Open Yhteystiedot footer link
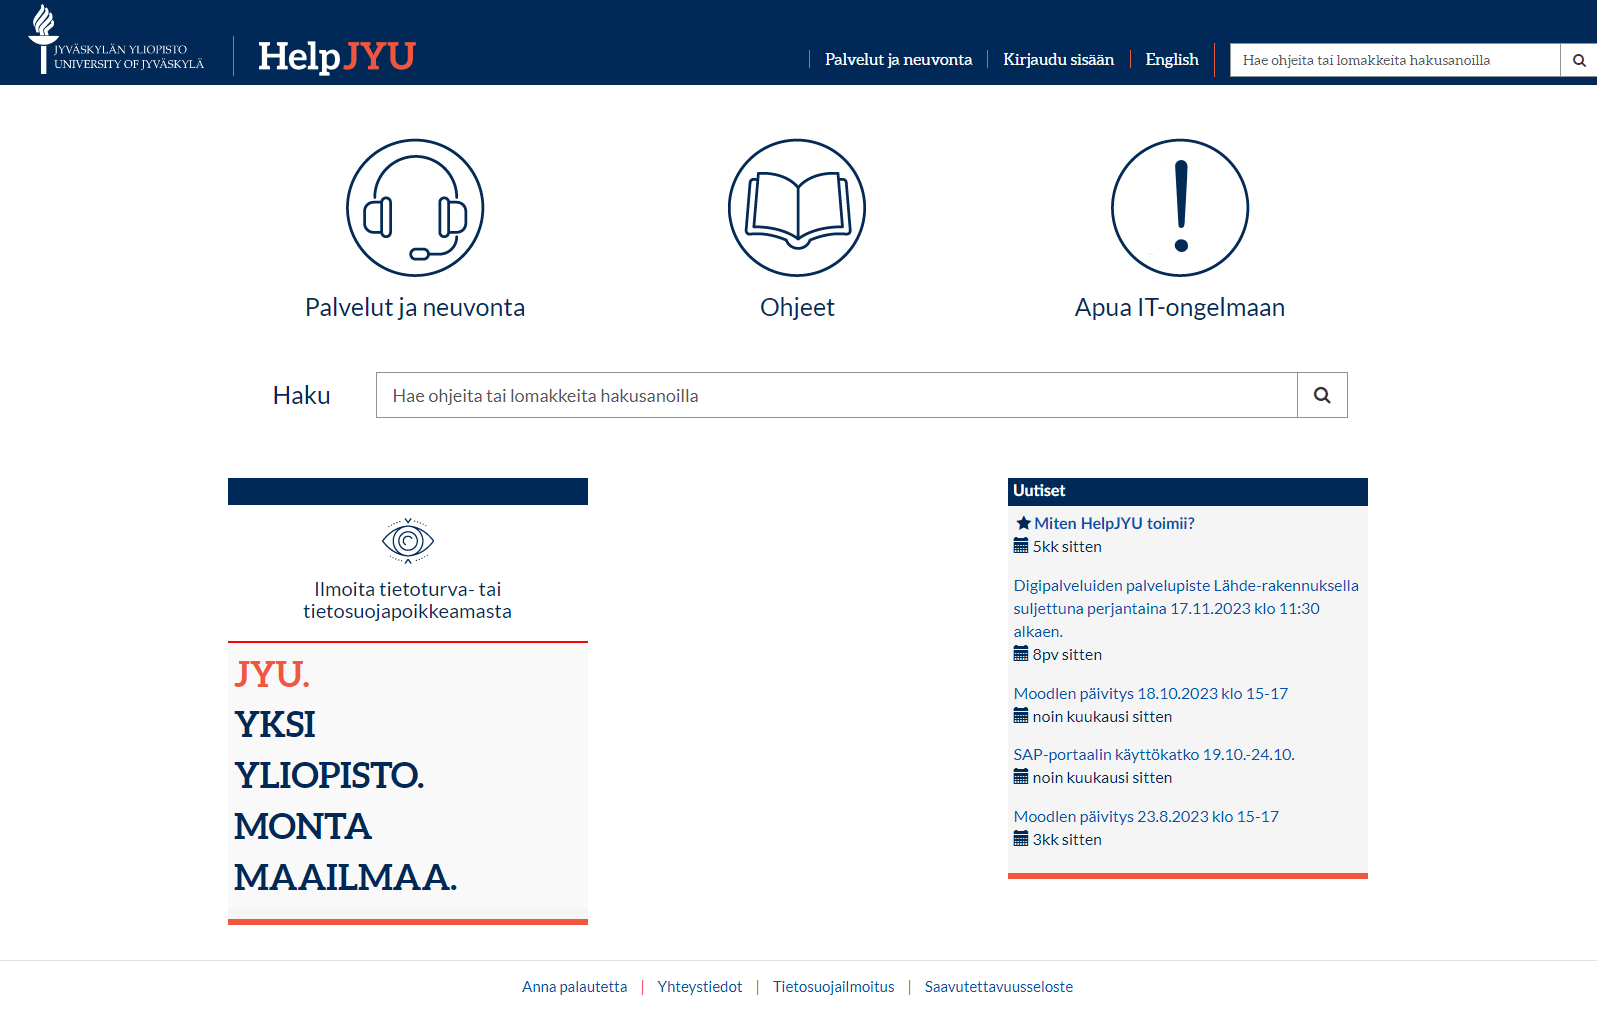This screenshot has width=1597, height=1009. pyautogui.click(x=700, y=987)
